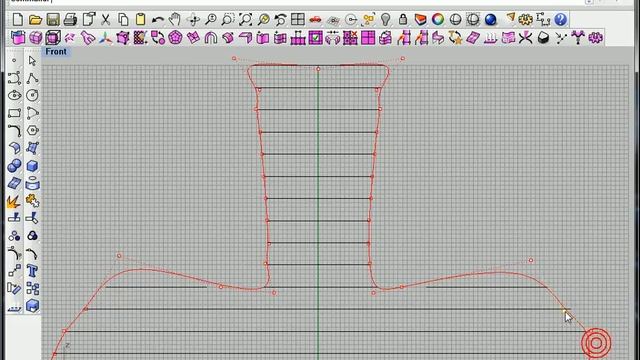Screen dimensions: 640x360
Task: Click the magenta four-square grid tool icon
Action: coord(368,38)
